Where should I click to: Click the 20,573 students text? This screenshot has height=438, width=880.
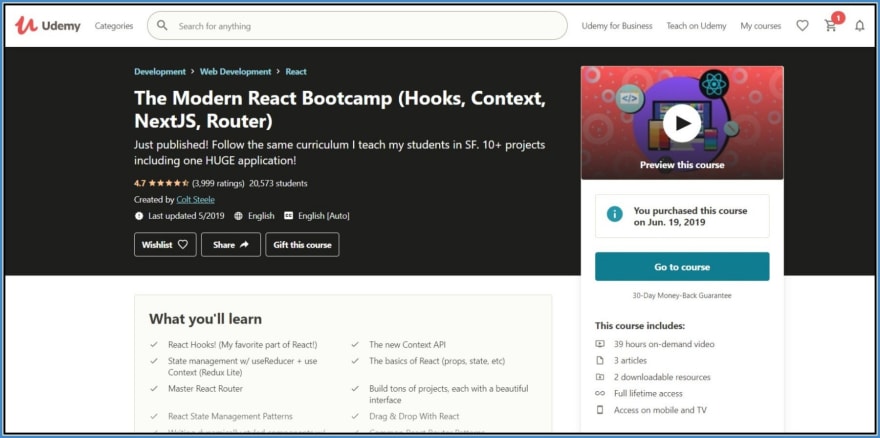pos(278,183)
